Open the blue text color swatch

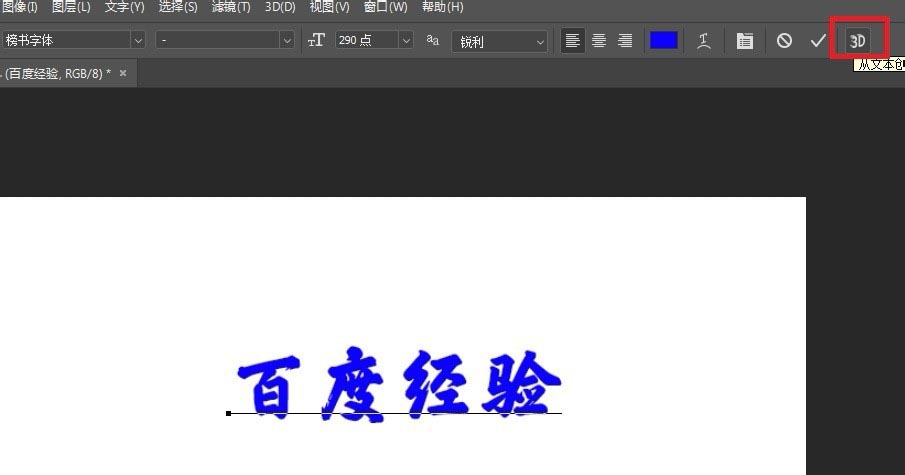(x=664, y=40)
